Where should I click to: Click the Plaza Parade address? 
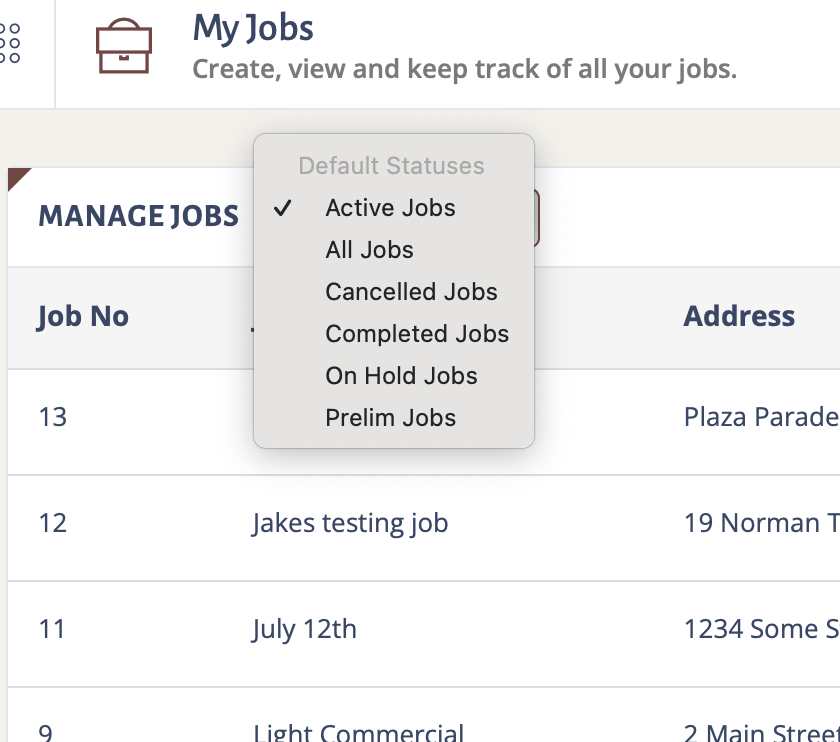(761, 417)
